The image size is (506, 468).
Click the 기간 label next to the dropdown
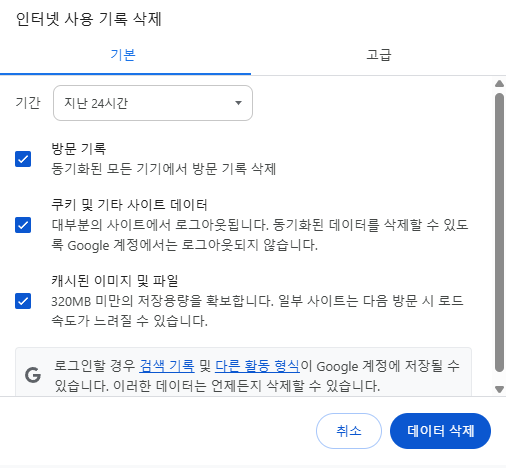coord(28,103)
